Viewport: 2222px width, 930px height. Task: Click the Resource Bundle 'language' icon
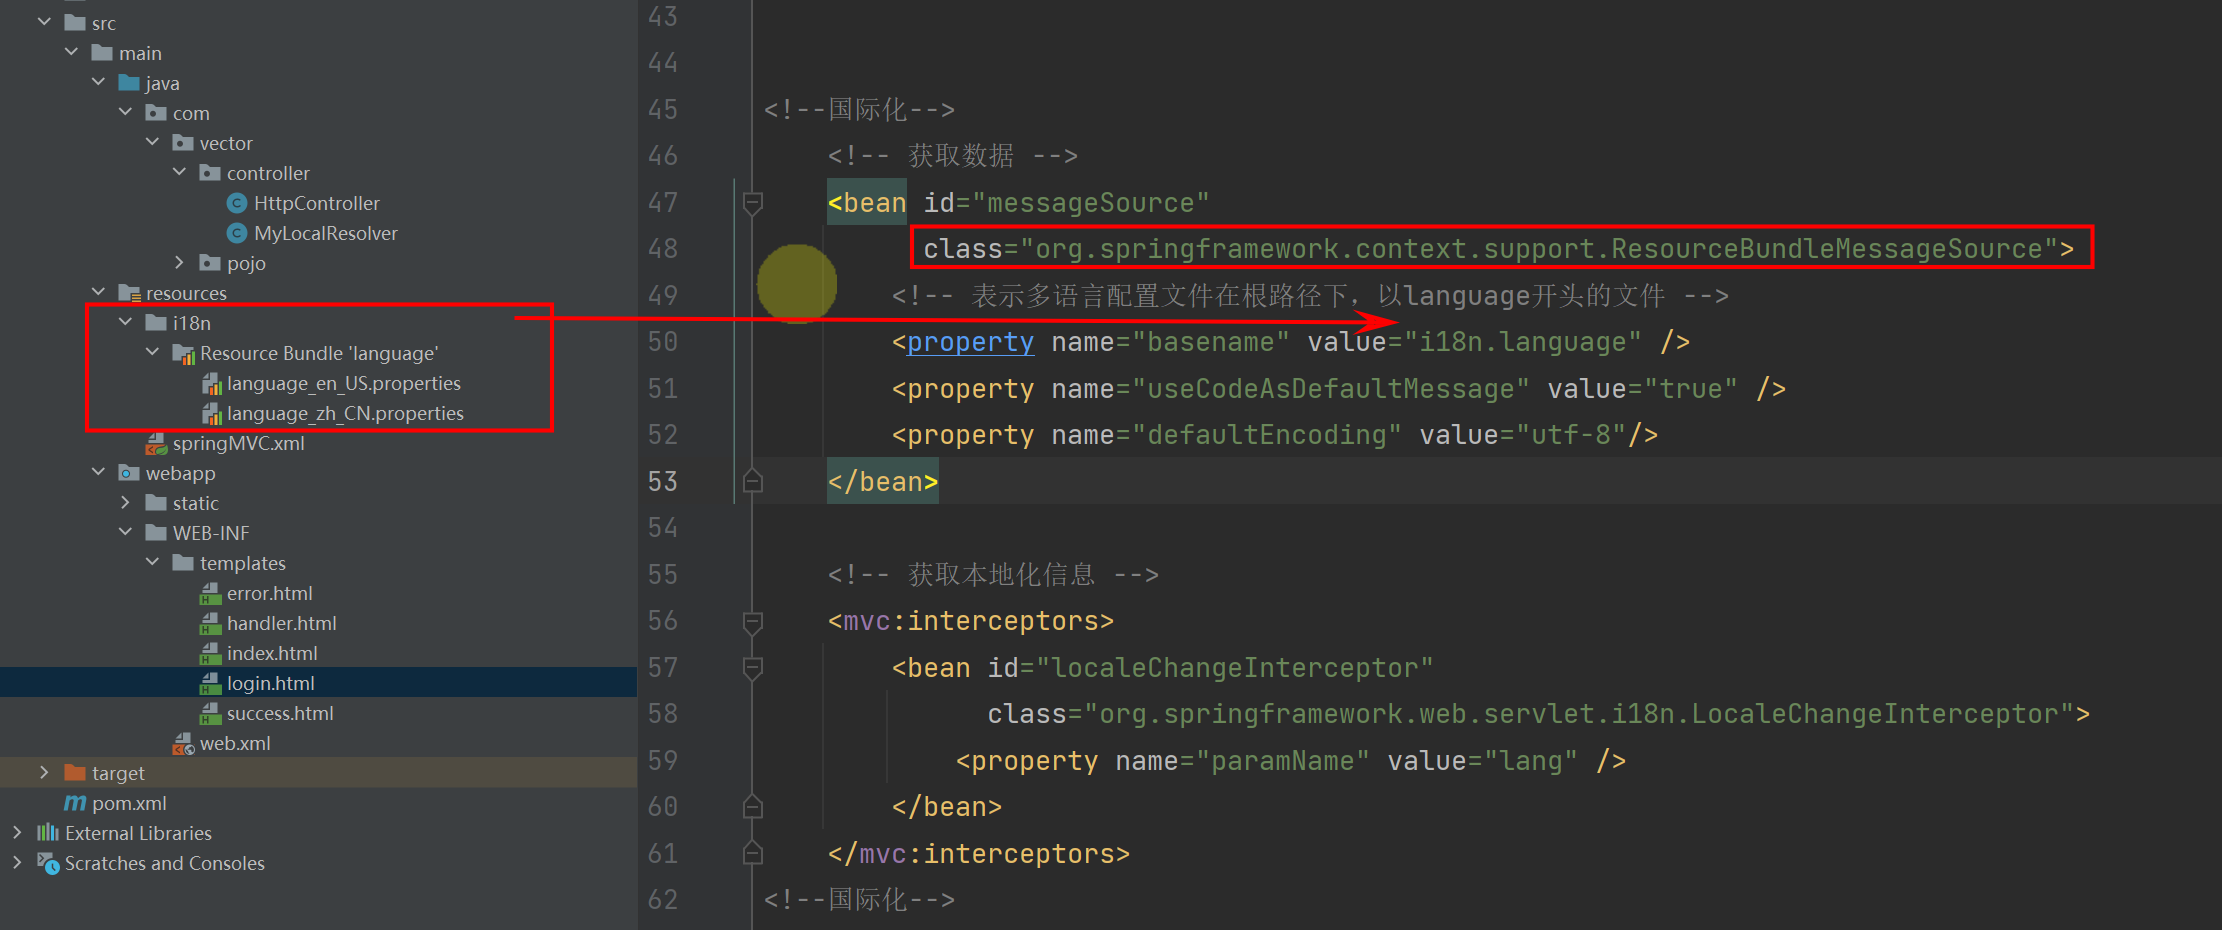click(184, 354)
